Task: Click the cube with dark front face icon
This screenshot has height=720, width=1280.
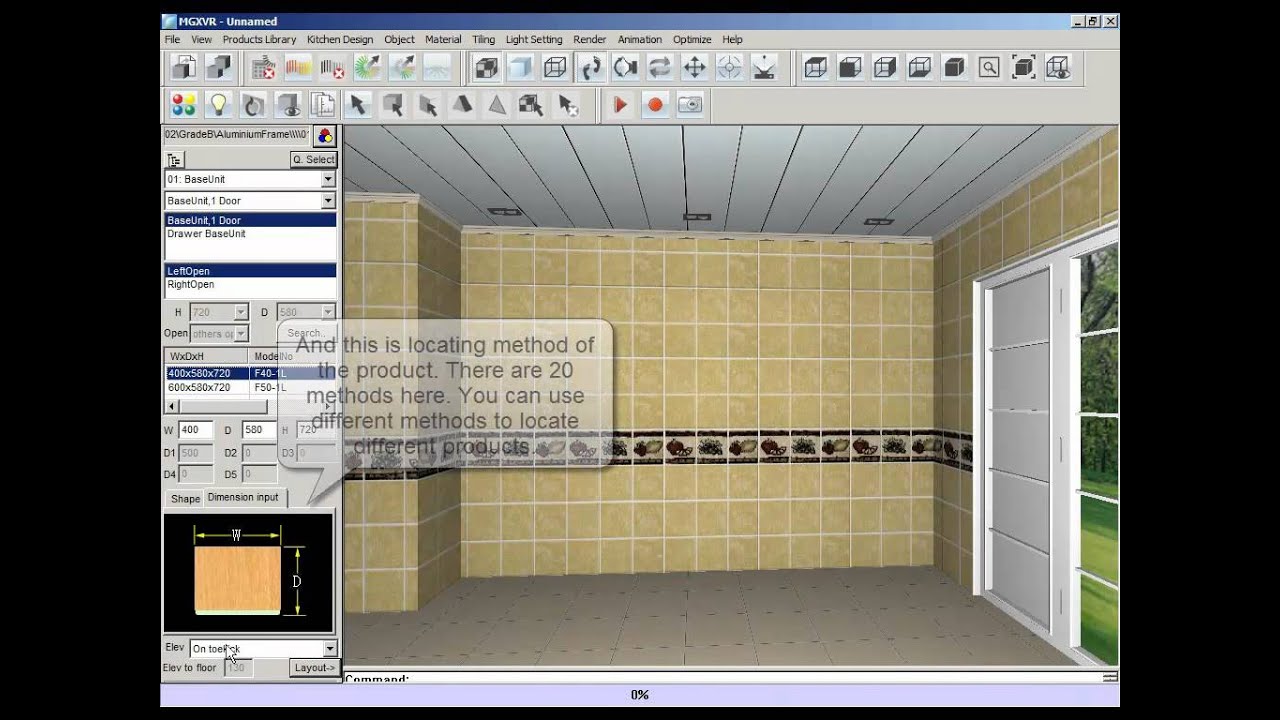Action: click(850, 68)
